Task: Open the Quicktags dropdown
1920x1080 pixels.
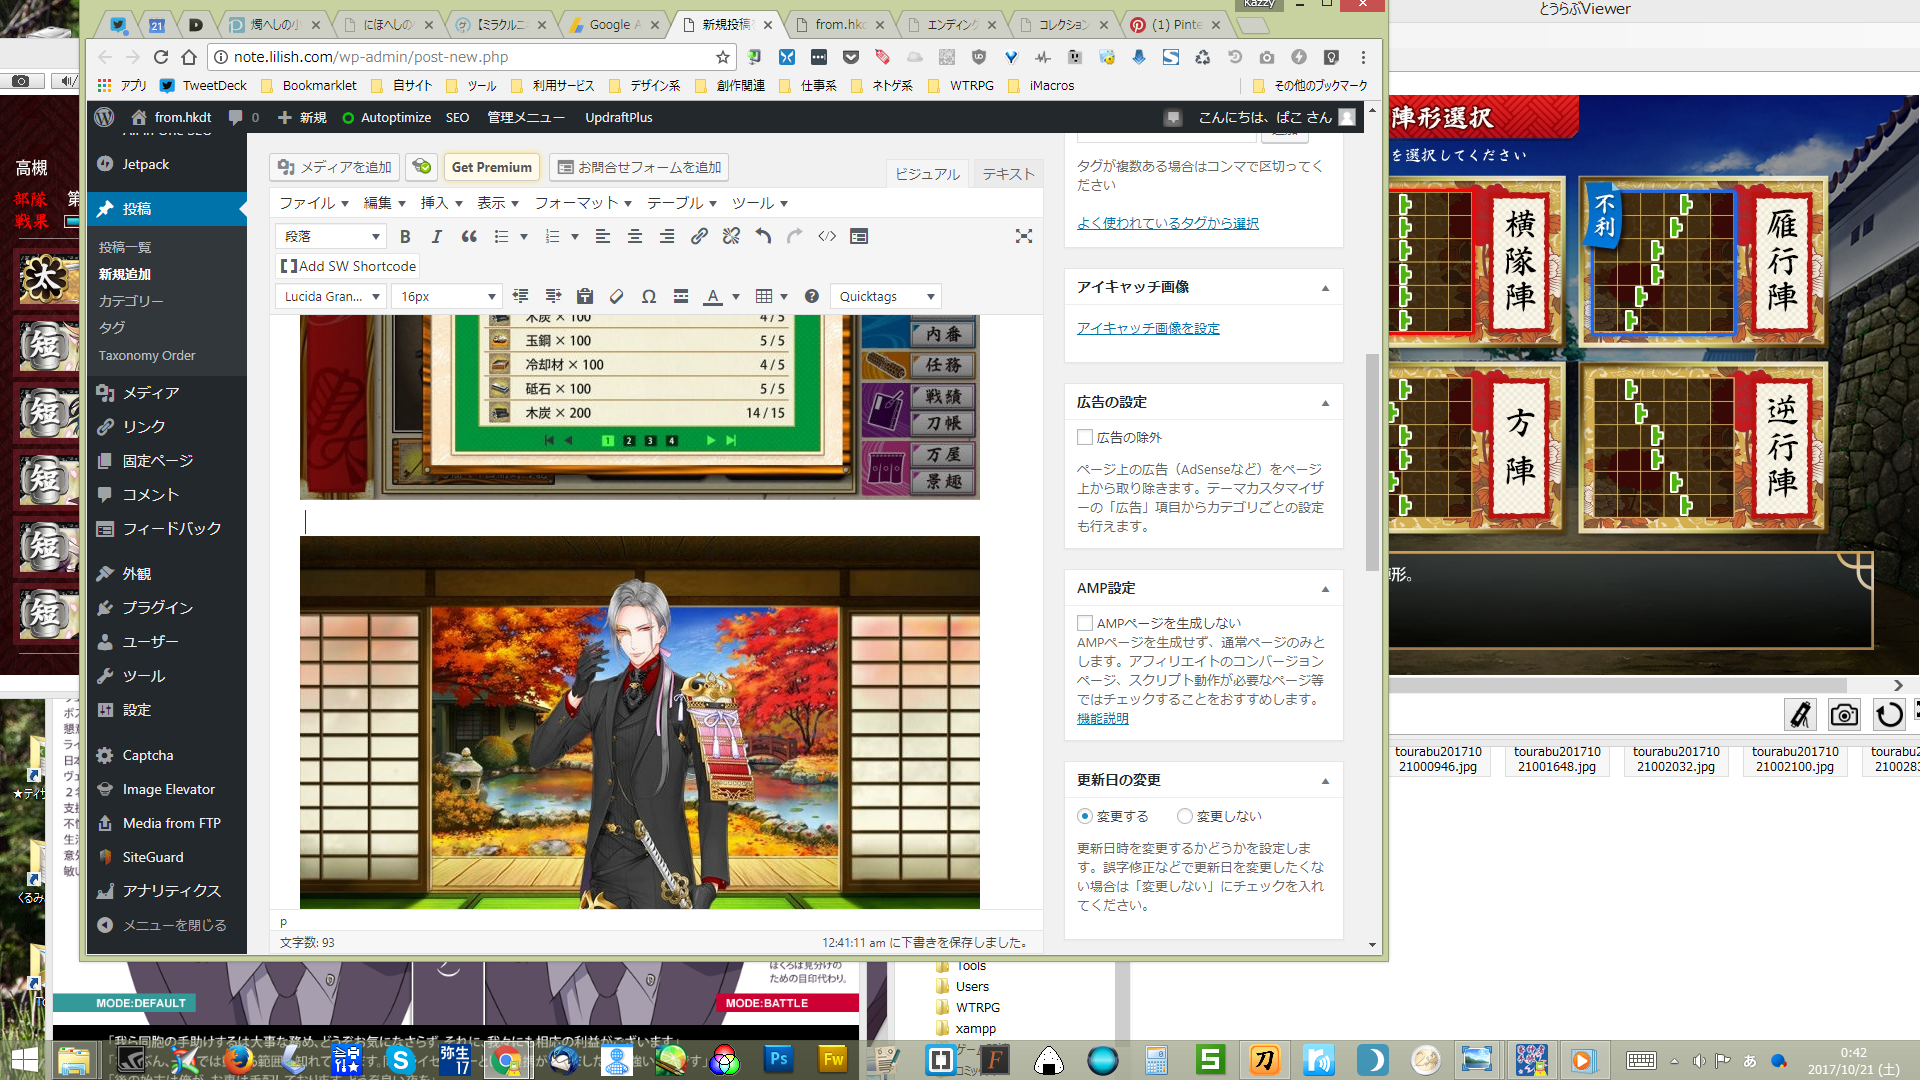Action: coord(886,297)
